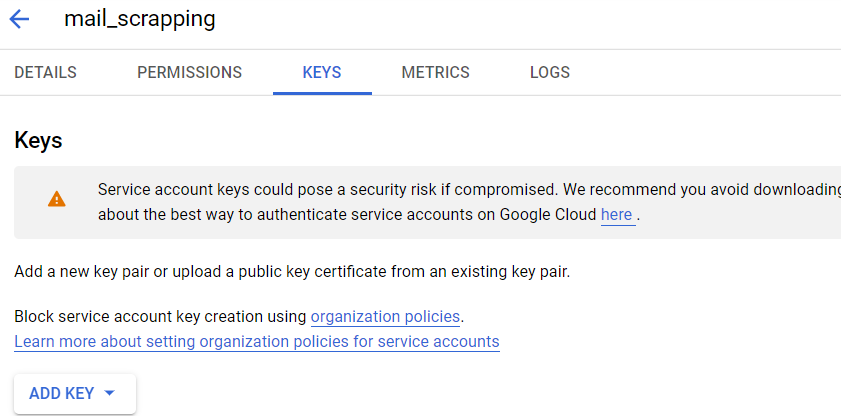Click 'Block service account key creation' text
The width and height of the screenshot is (841, 416).
point(160,316)
